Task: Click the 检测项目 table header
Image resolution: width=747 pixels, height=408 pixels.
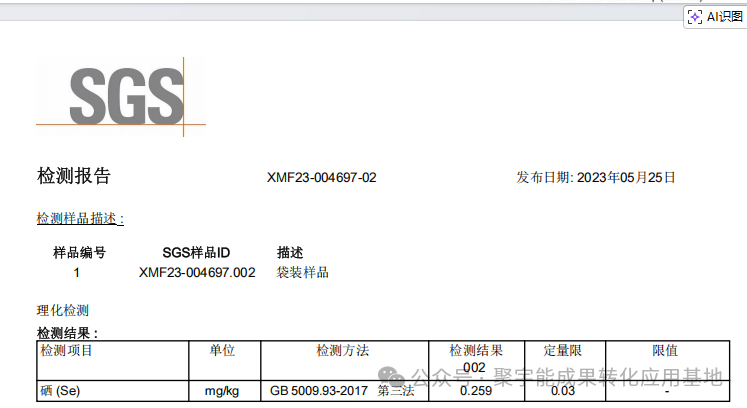Action: point(113,361)
